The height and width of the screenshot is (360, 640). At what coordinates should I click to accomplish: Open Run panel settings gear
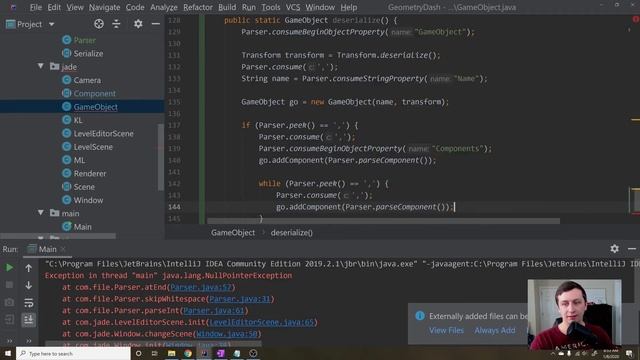[x=614, y=249]
